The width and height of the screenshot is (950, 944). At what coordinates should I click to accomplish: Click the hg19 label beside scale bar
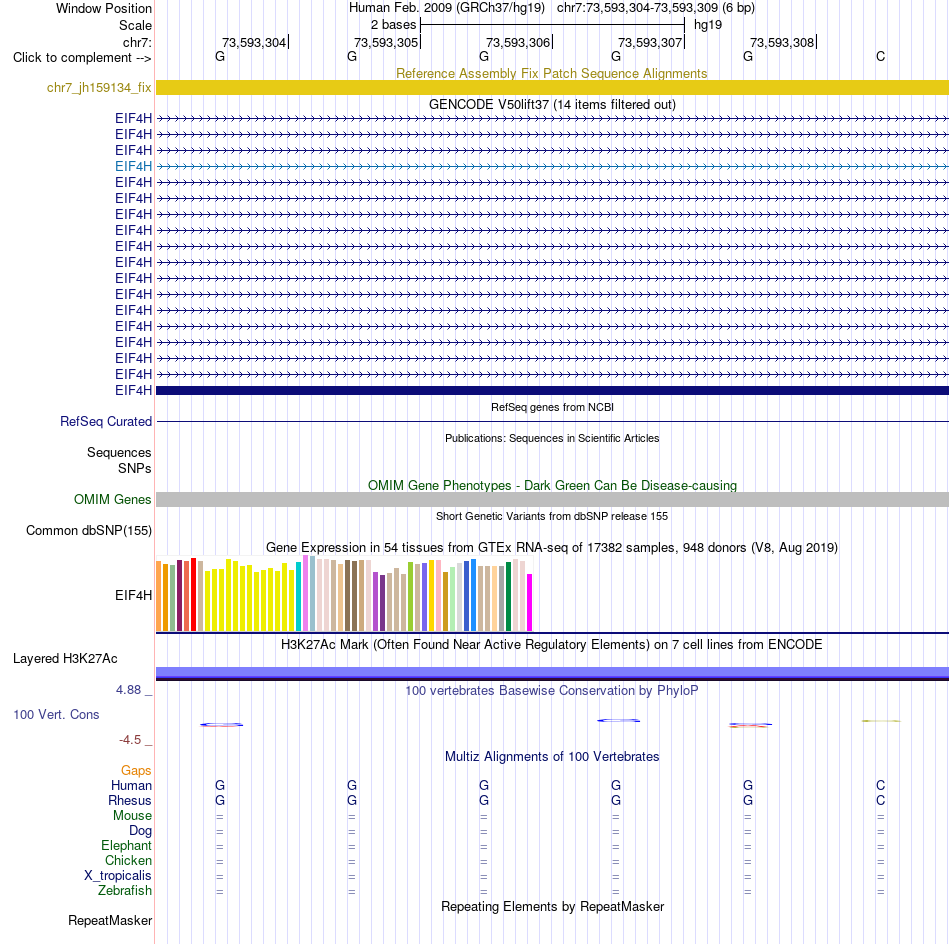pos(708,25)
